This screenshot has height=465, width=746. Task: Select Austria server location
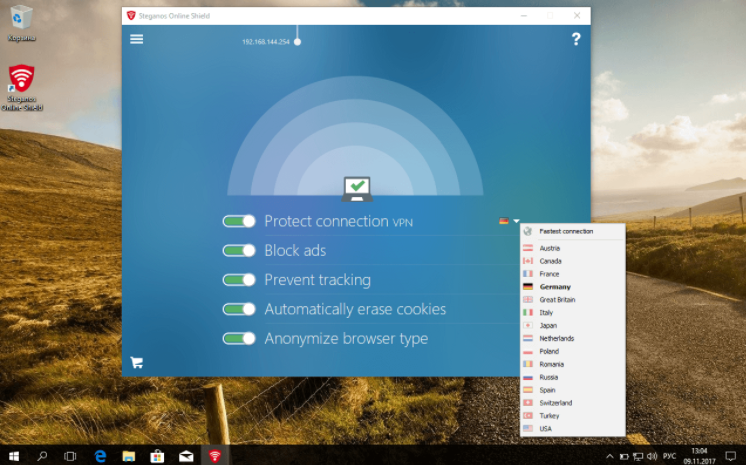coord(573,248)
